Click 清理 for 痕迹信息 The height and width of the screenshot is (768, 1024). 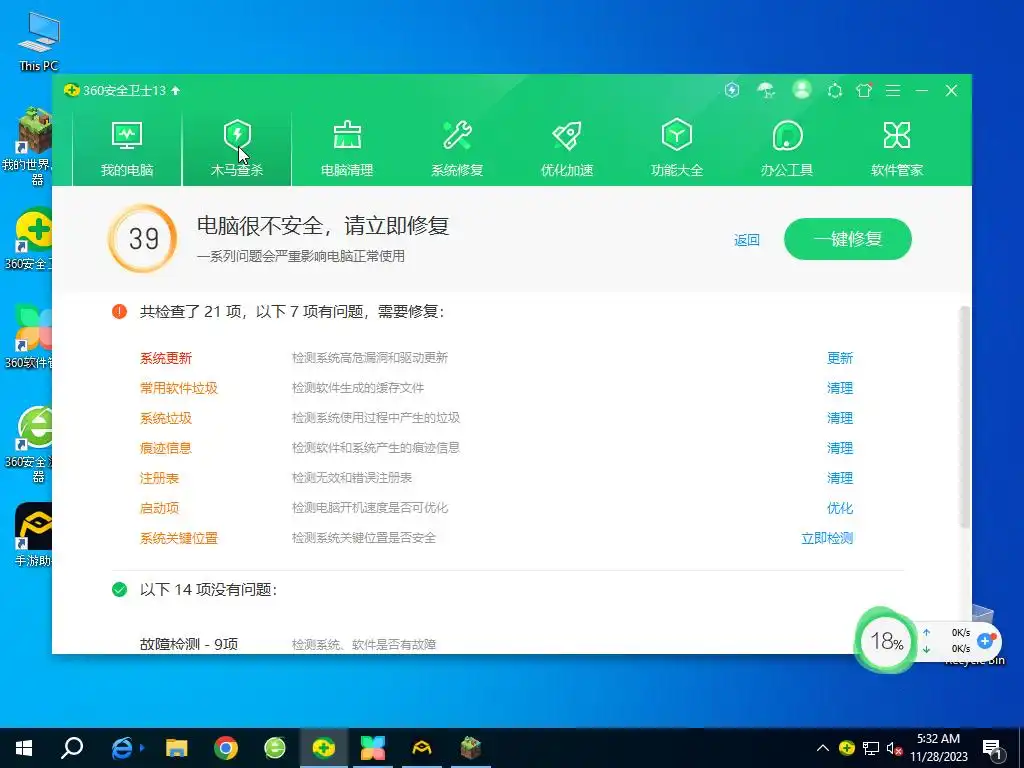pos(840,448)
